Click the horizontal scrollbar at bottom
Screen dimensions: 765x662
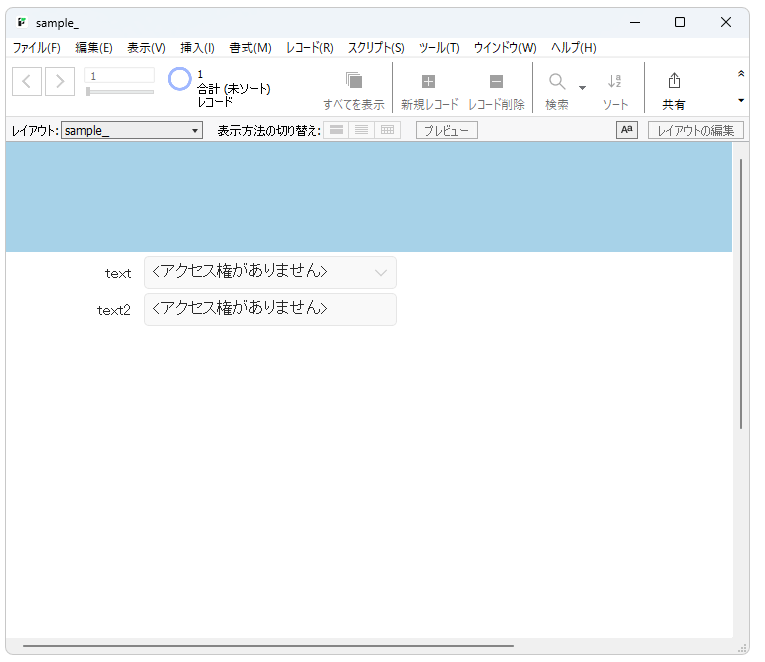[x=268, y=645]
